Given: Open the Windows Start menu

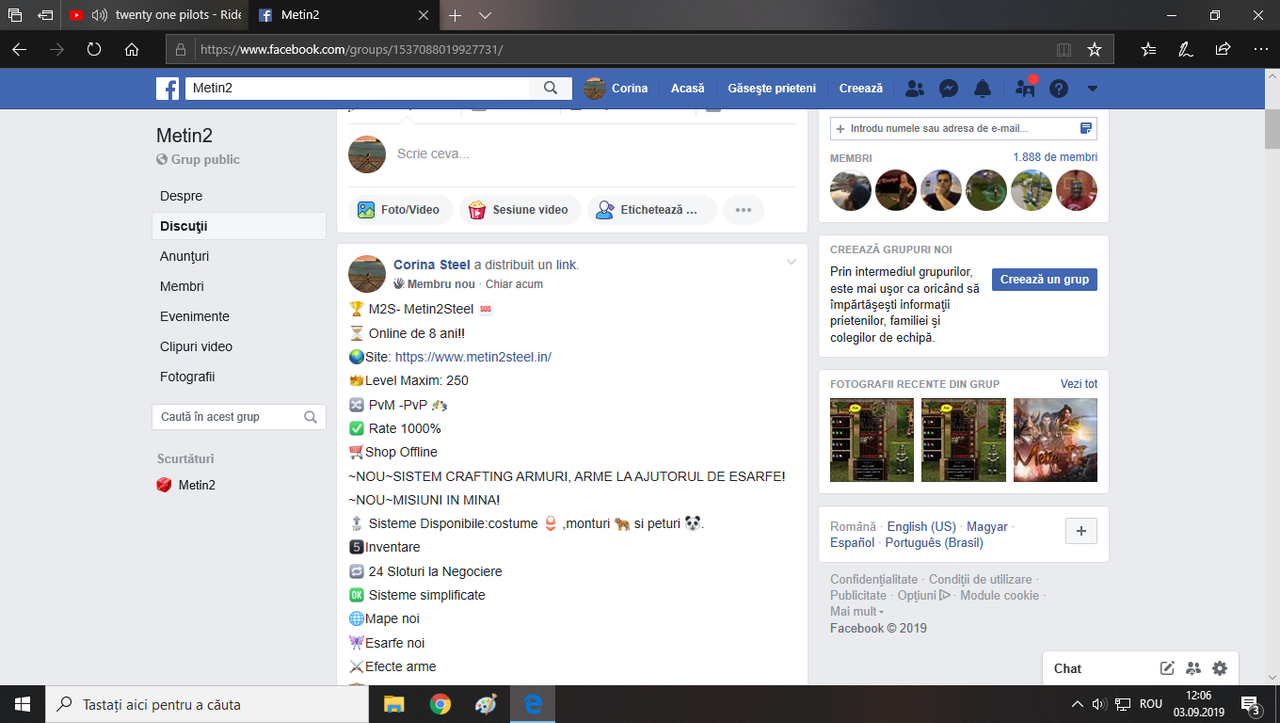Looking at the screenshot, I should (x=22, y=704).
